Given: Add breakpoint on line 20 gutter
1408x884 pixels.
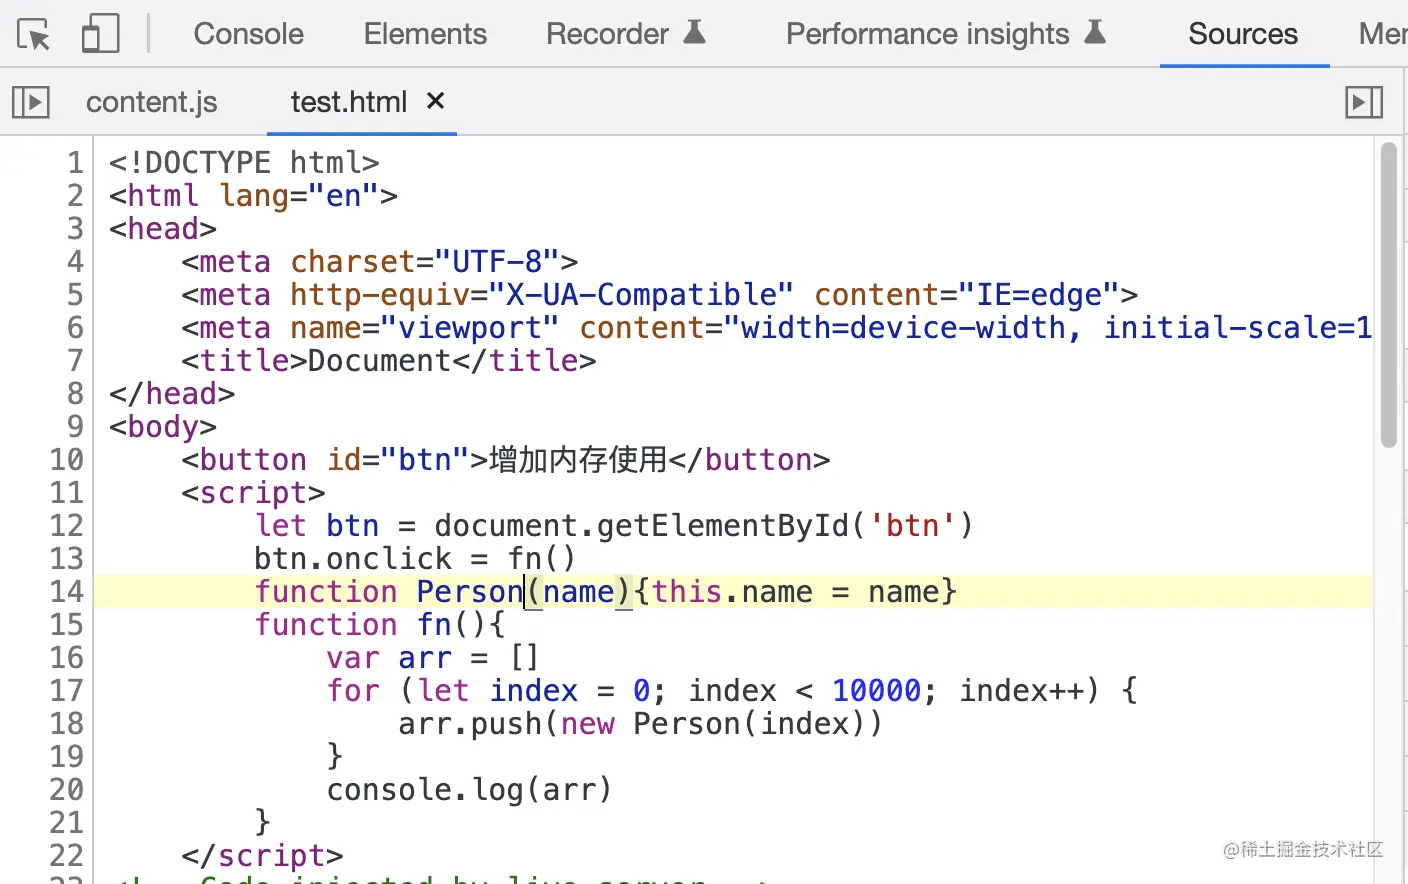Looking at the screenshot, I should pos(66,790).
